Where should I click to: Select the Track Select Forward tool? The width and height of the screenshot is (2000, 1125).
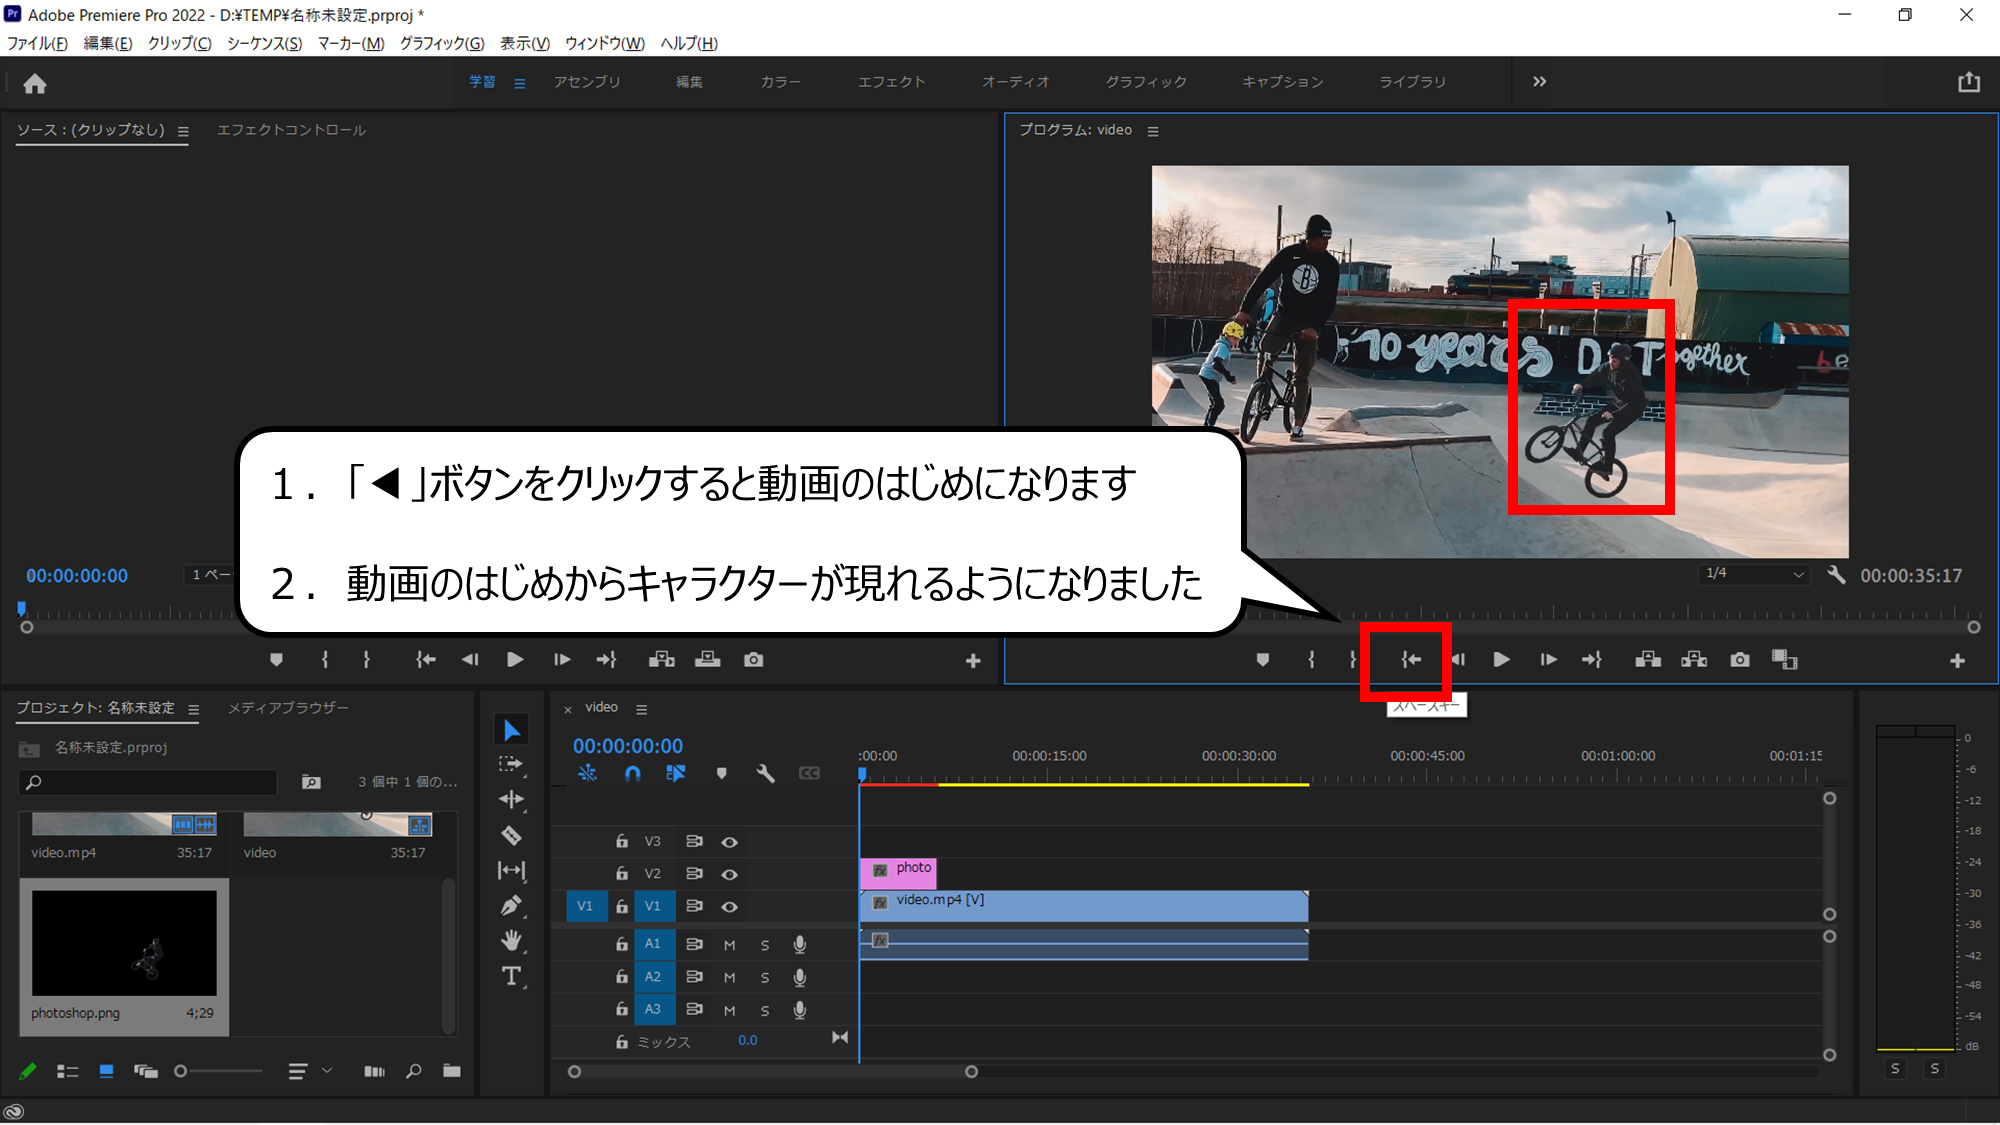click(511, 765)
